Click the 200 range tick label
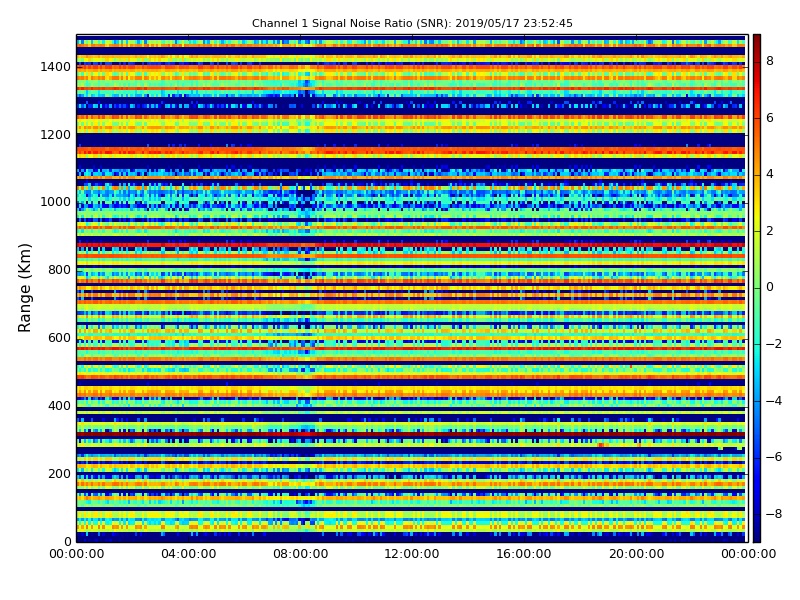The height and width of the screenshot is (600, 800). click(59, 473)
